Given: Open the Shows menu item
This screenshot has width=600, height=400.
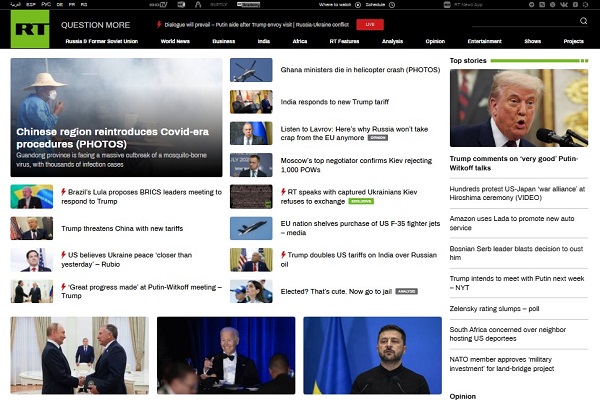Looking at the screenshot, I should [x=533, y=41].
